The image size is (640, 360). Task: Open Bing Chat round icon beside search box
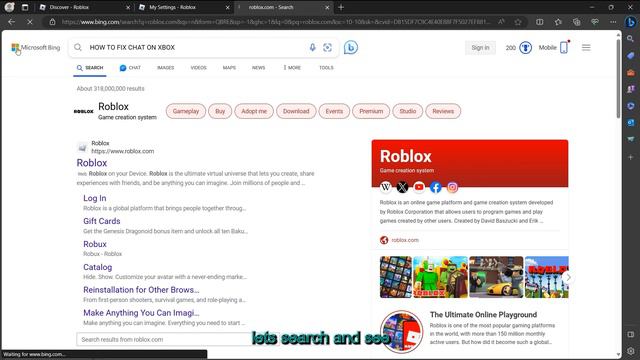(x=351, y=47)
